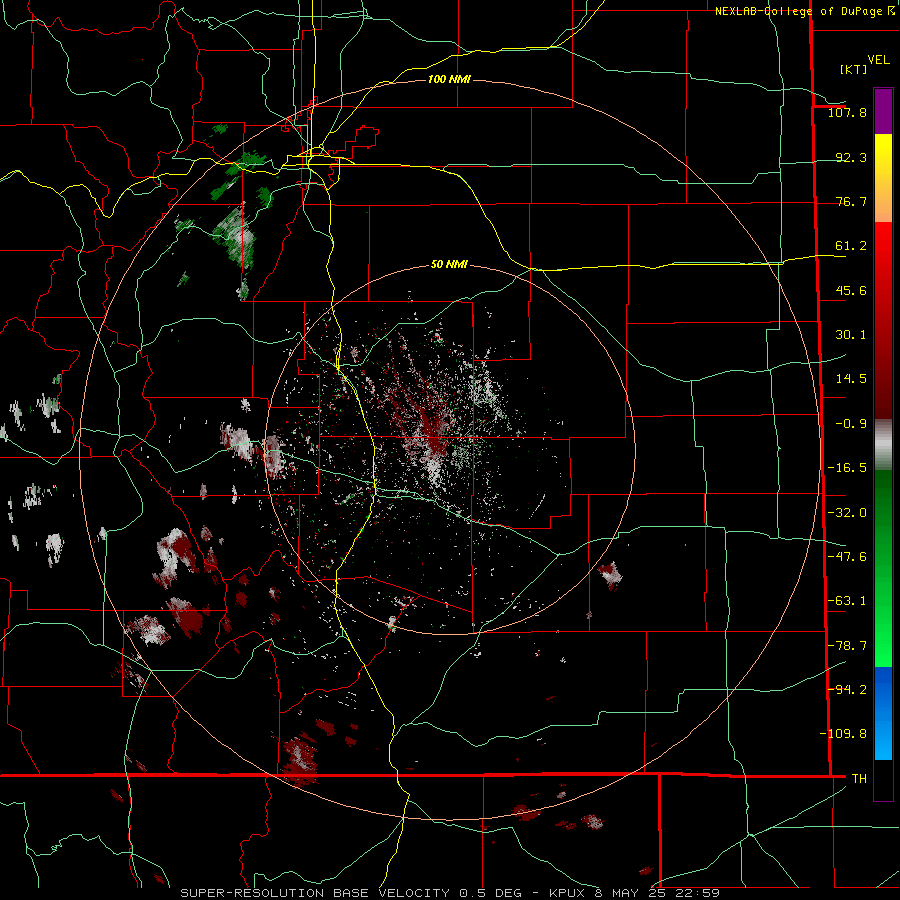Click the 30.1 legend value
The image size is (900, 900).
pyautogui.click(x=851, y=335)
